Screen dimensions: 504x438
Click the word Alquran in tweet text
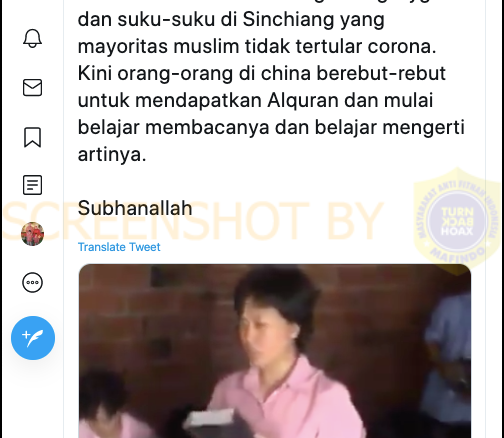(303, 100)
